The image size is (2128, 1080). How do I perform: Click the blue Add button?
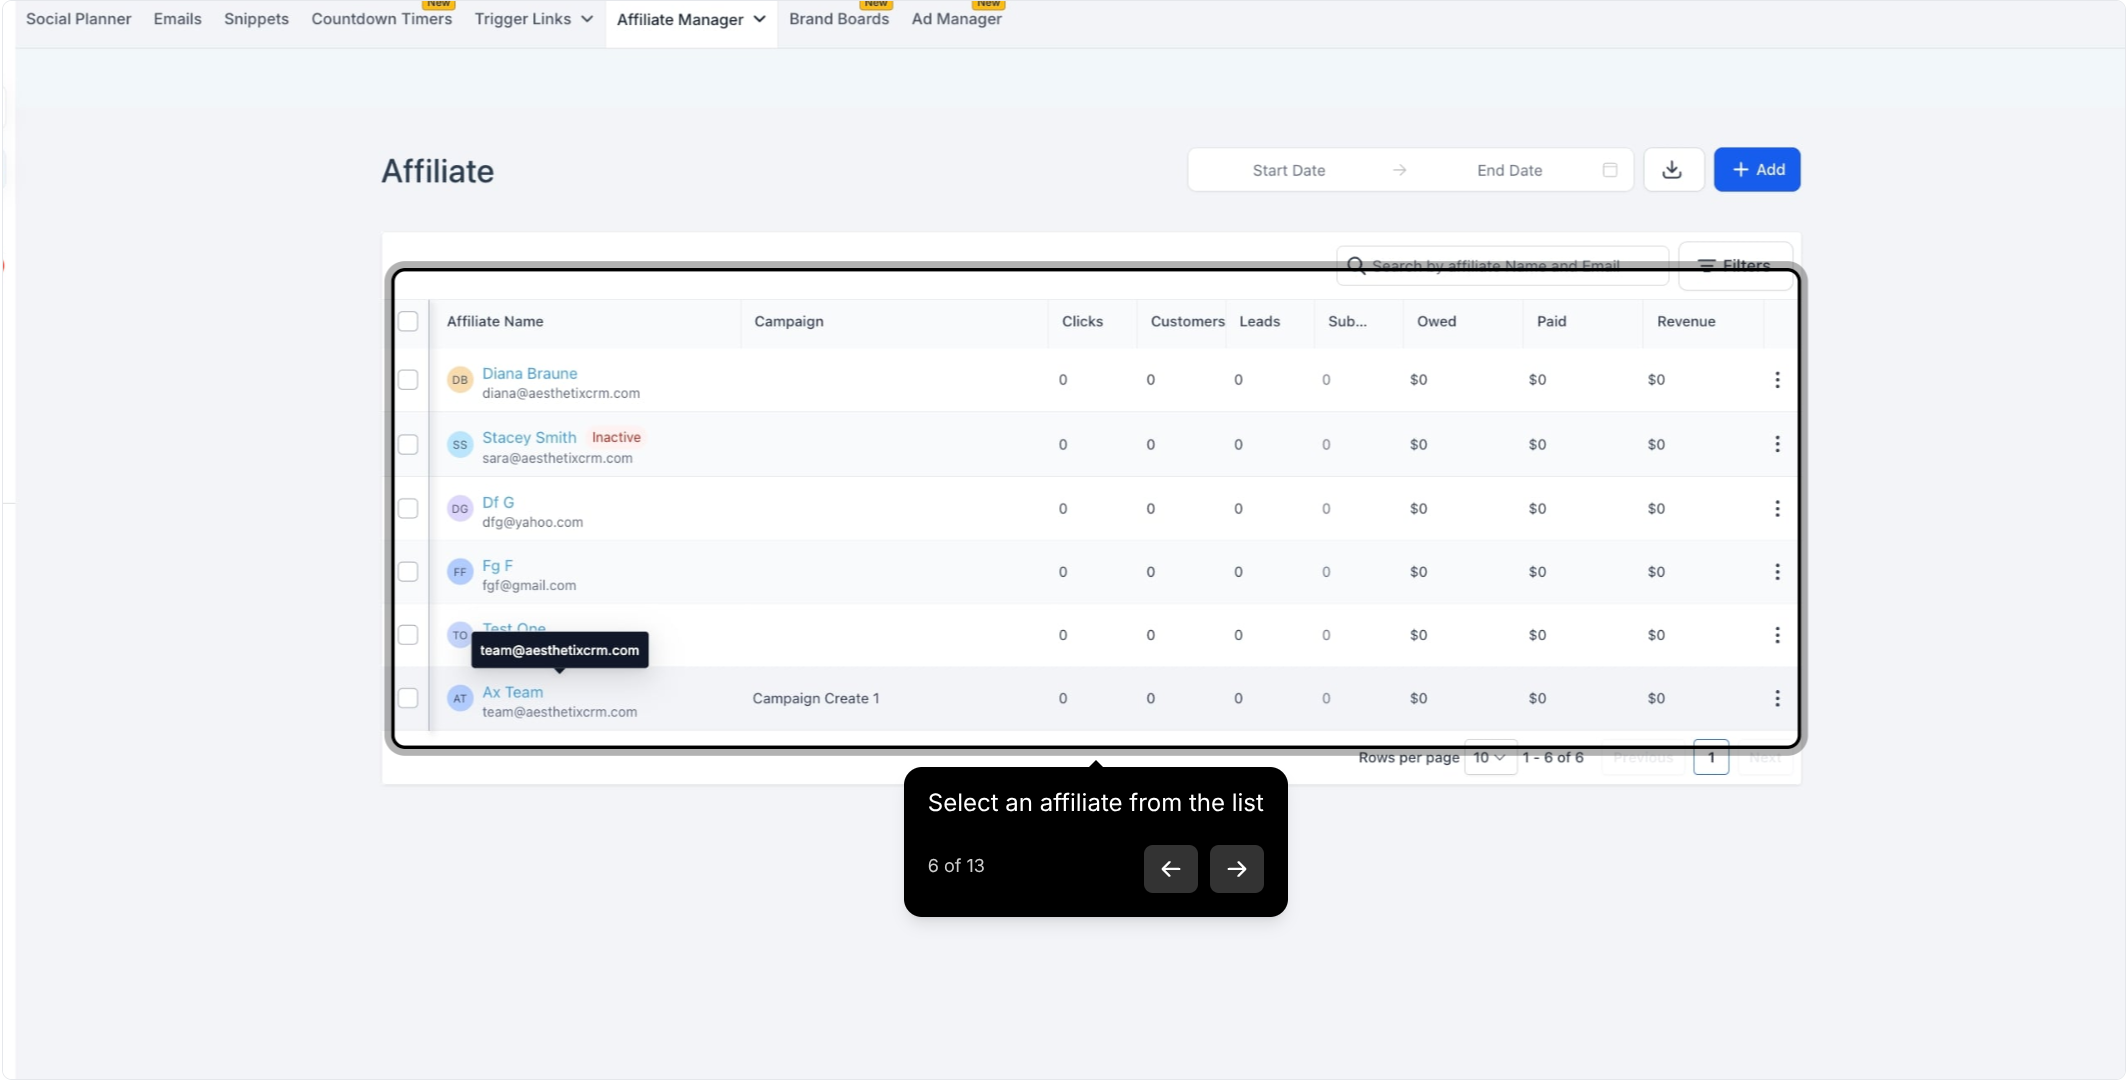tap(1757, 170)
